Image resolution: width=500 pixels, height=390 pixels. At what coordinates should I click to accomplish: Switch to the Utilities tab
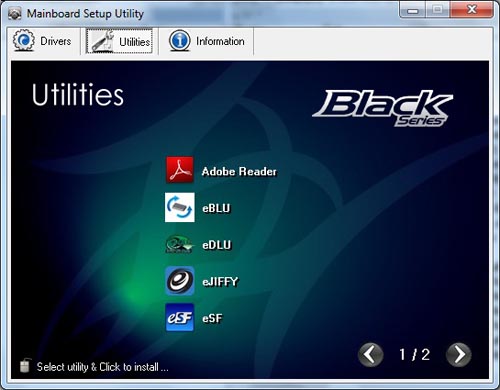119,41
